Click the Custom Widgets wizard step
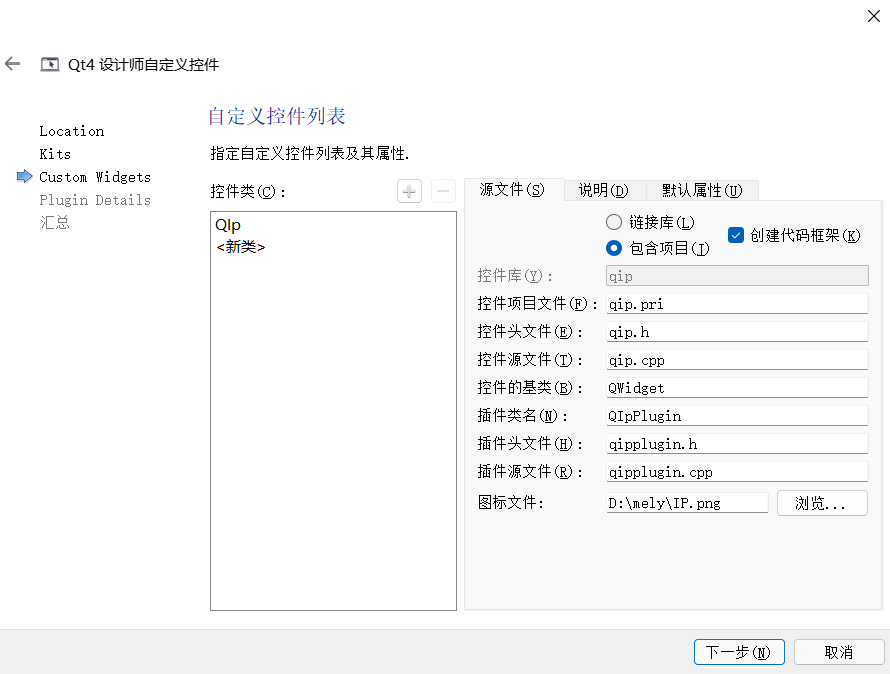This screenshot has height=674, width=890. pyautogui.click(x=95, y=177)
